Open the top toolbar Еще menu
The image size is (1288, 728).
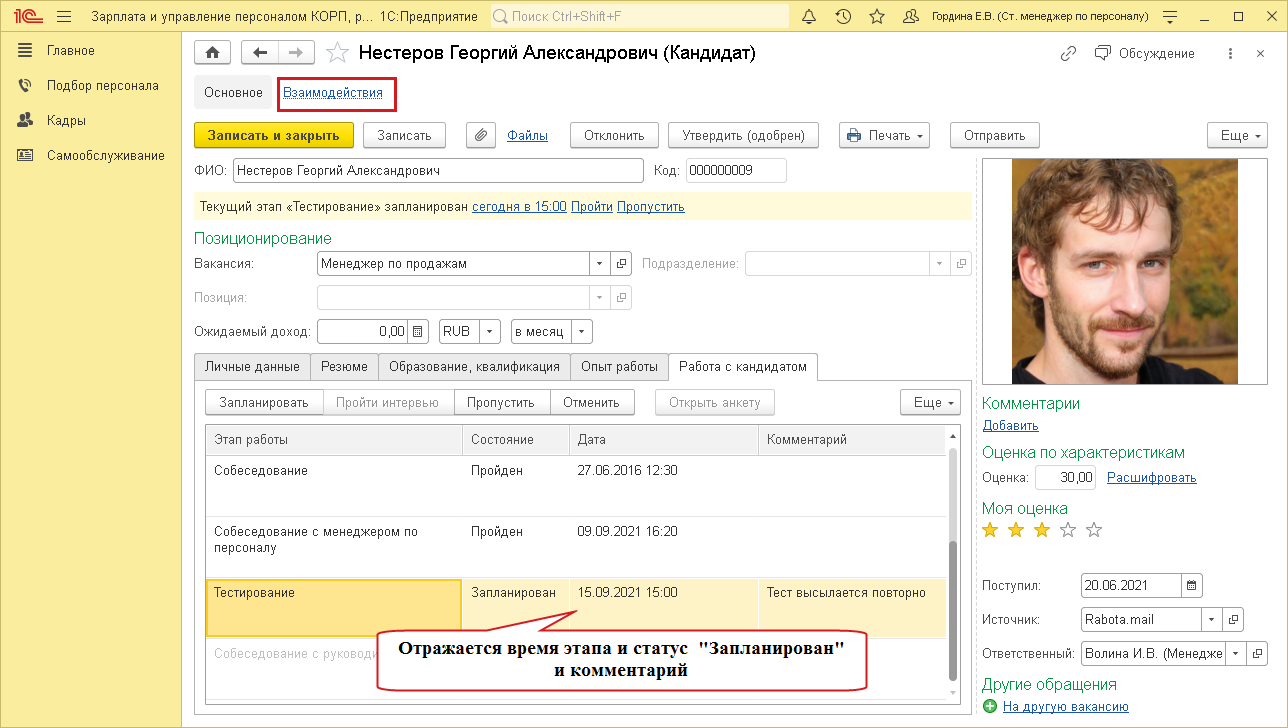point(1237,135)
